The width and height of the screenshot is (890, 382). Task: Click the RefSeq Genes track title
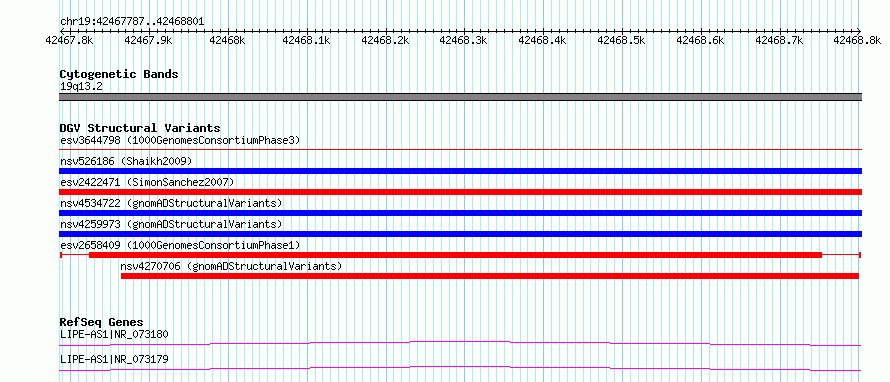point(102,322)
